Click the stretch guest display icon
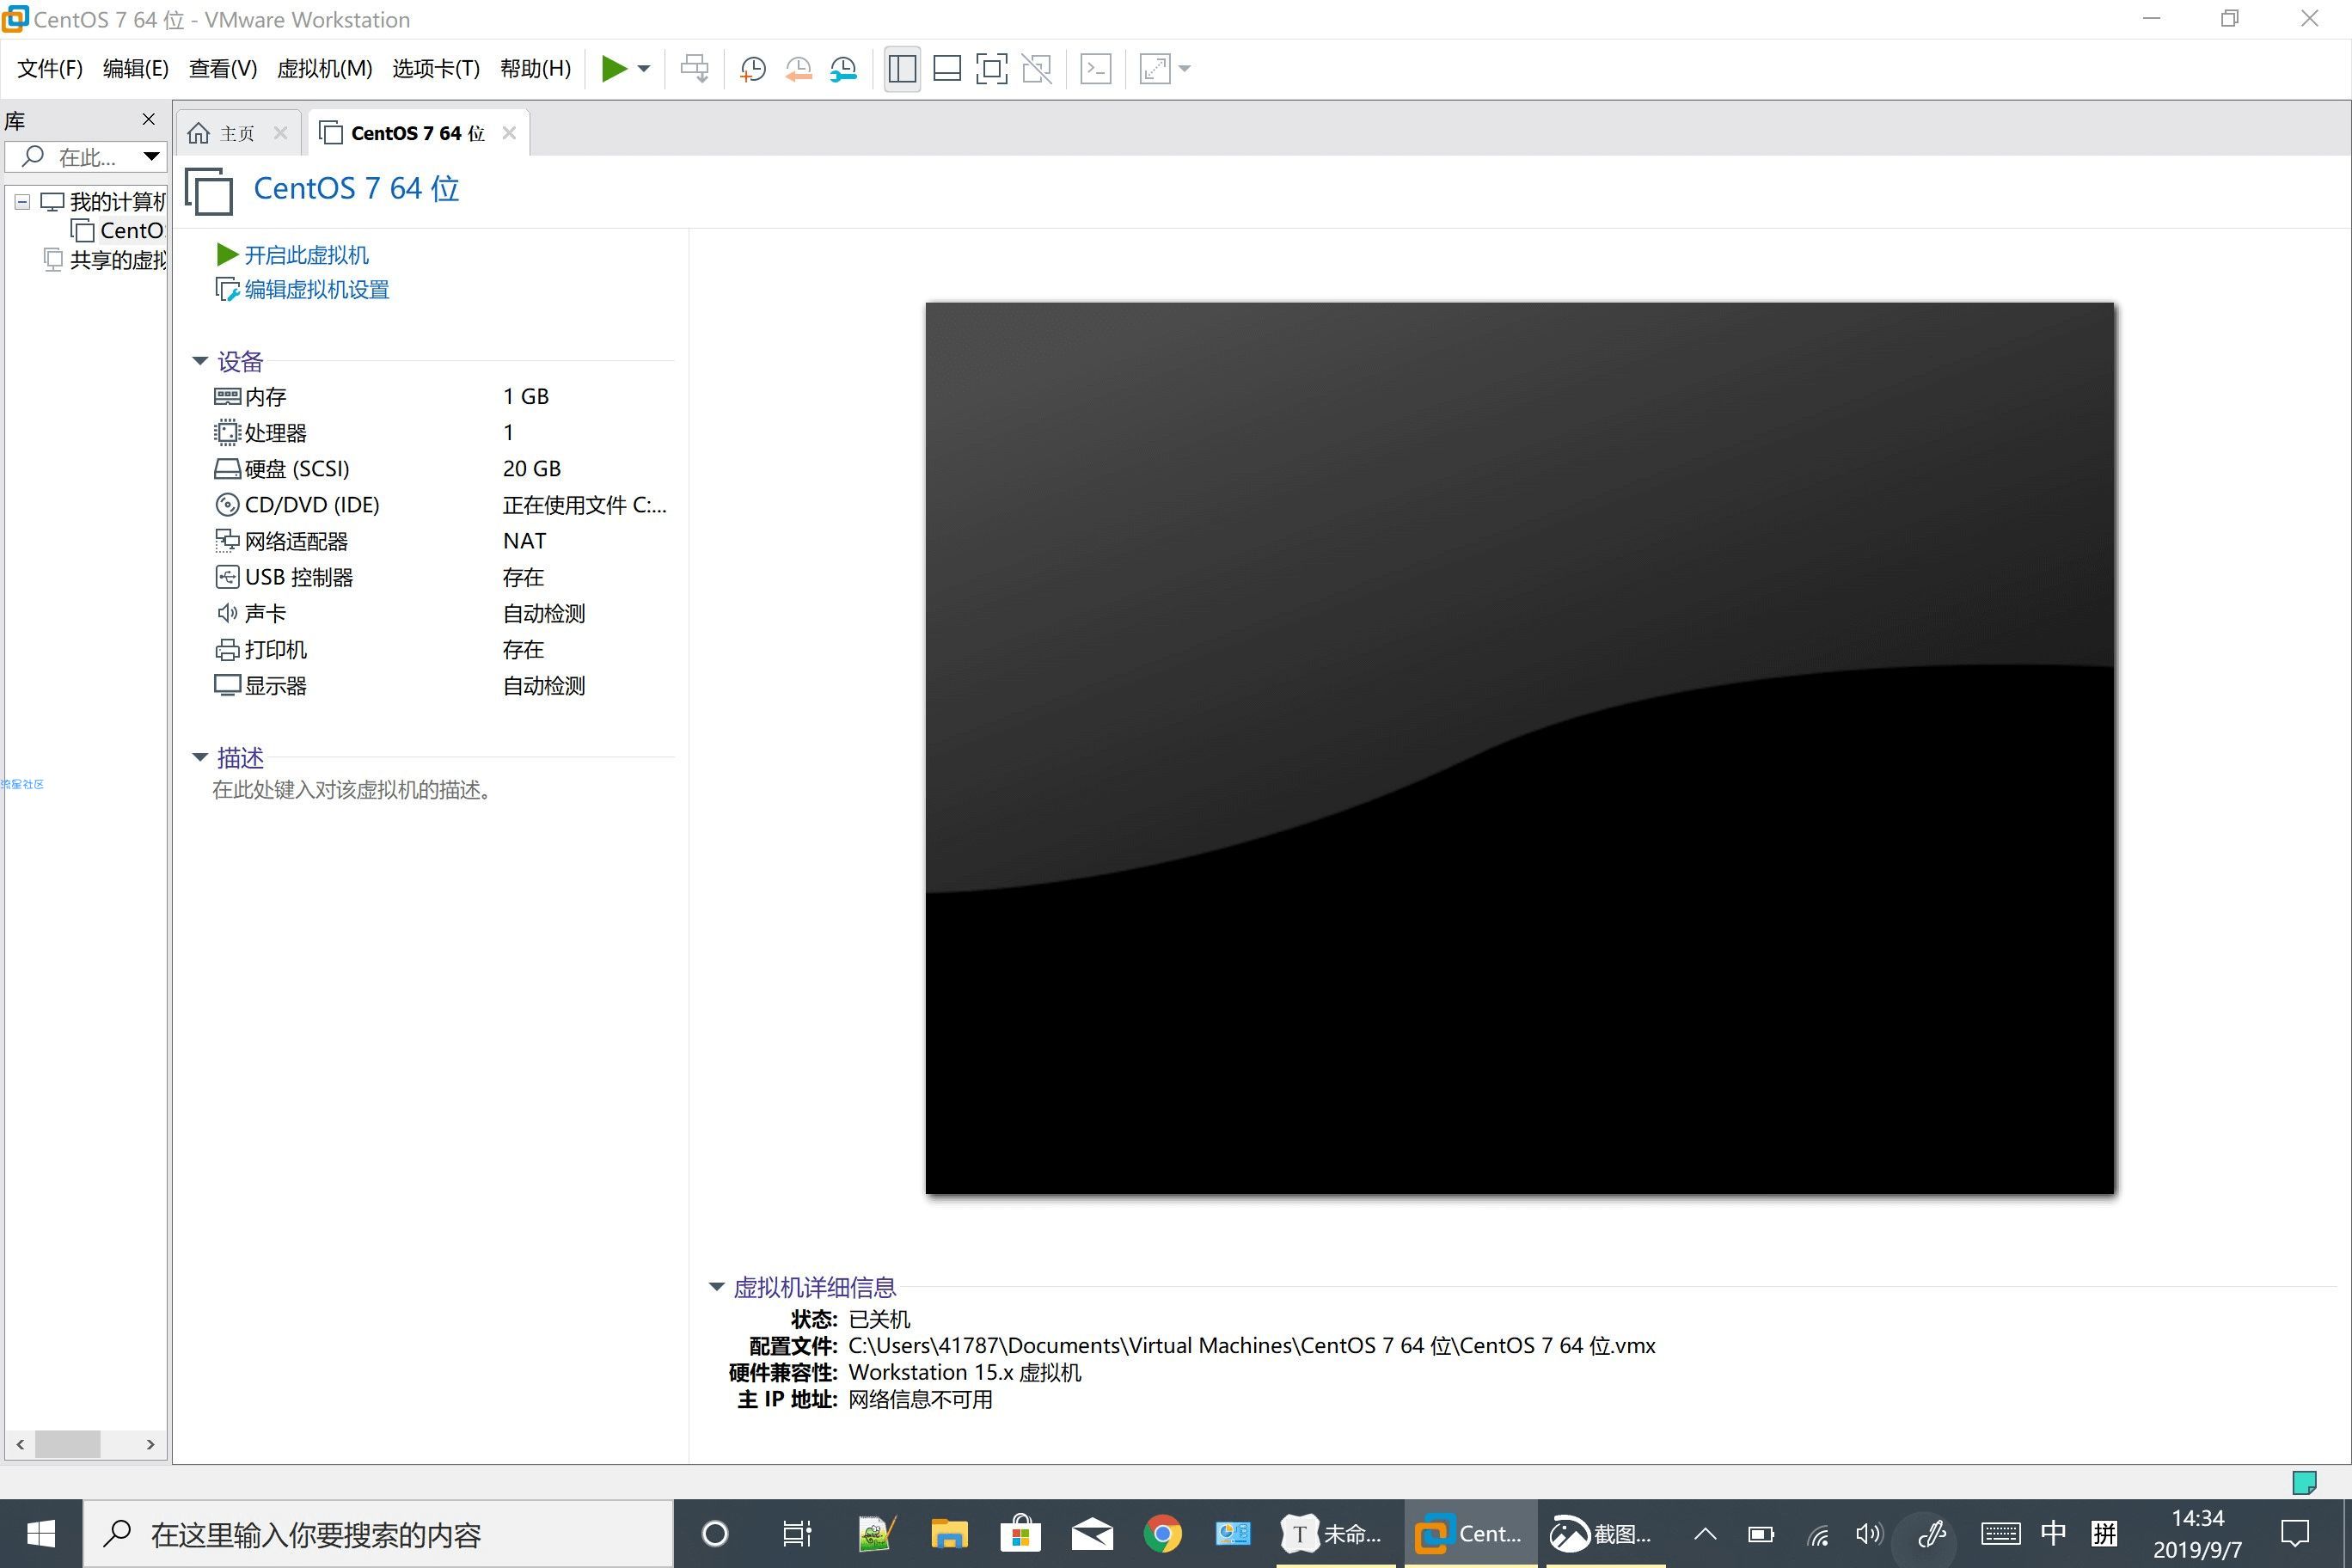The width and height of the screenshot is (2352, 1568). click(1154, 69)
